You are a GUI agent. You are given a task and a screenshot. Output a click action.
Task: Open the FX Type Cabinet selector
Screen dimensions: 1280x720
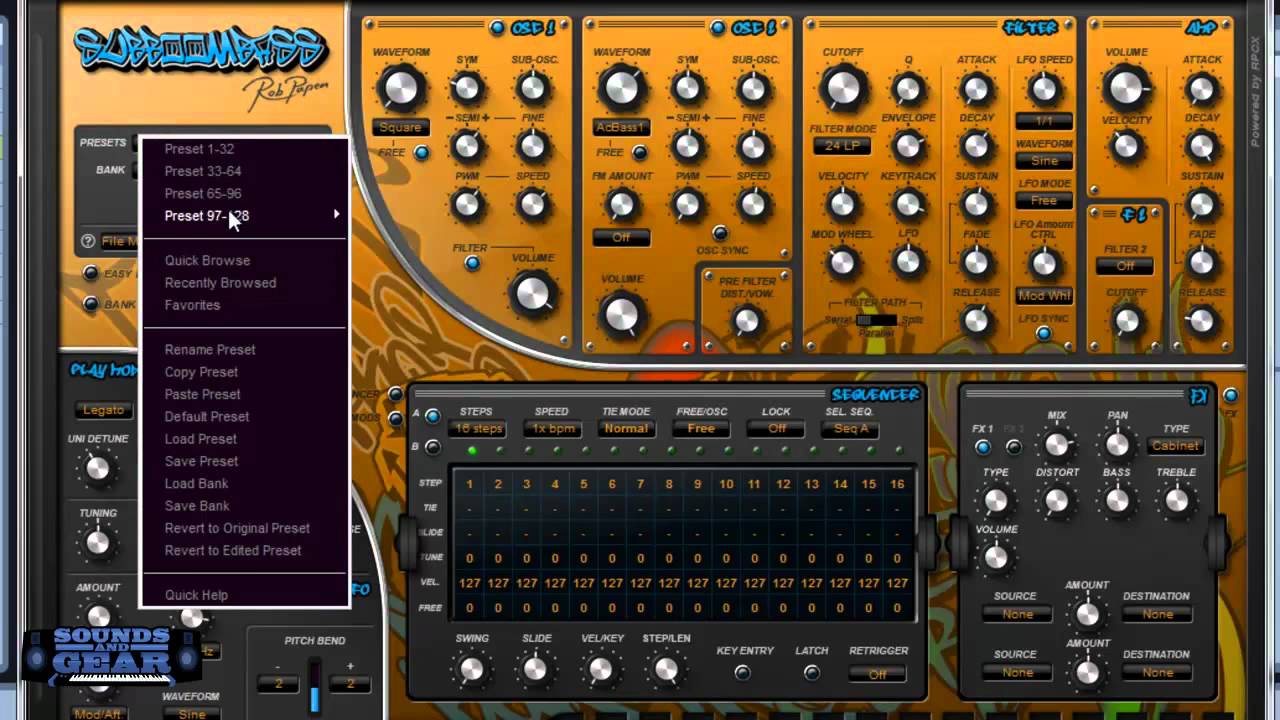tap(1175, 446)
